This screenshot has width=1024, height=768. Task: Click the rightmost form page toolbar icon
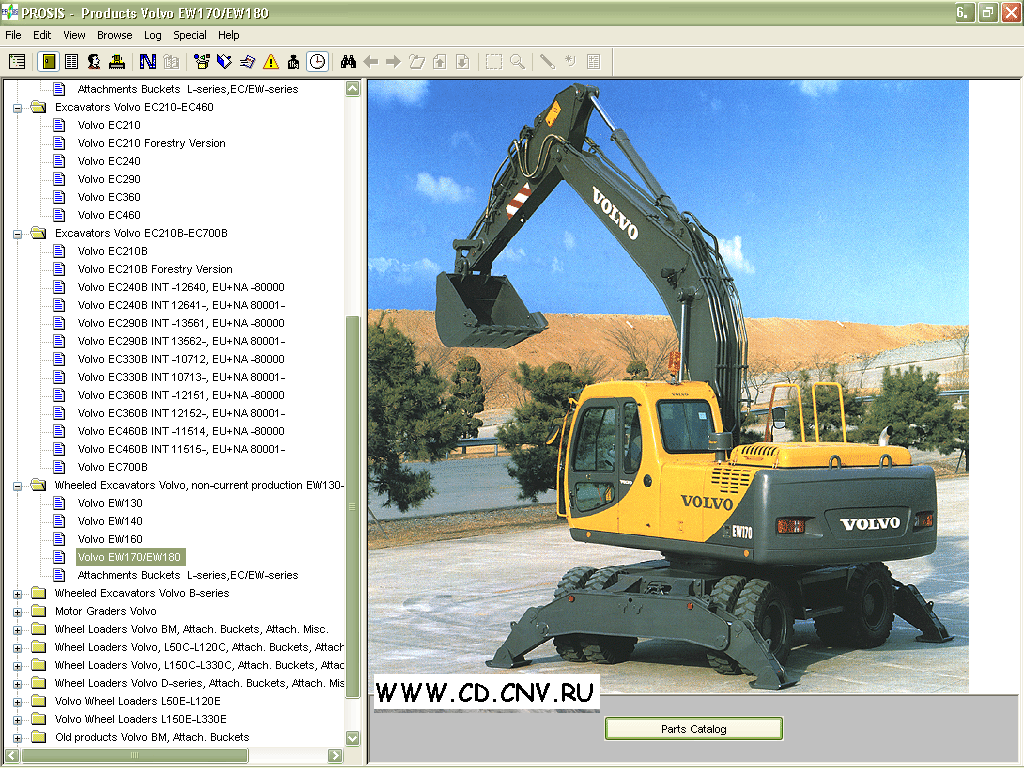tap(593, 62)
